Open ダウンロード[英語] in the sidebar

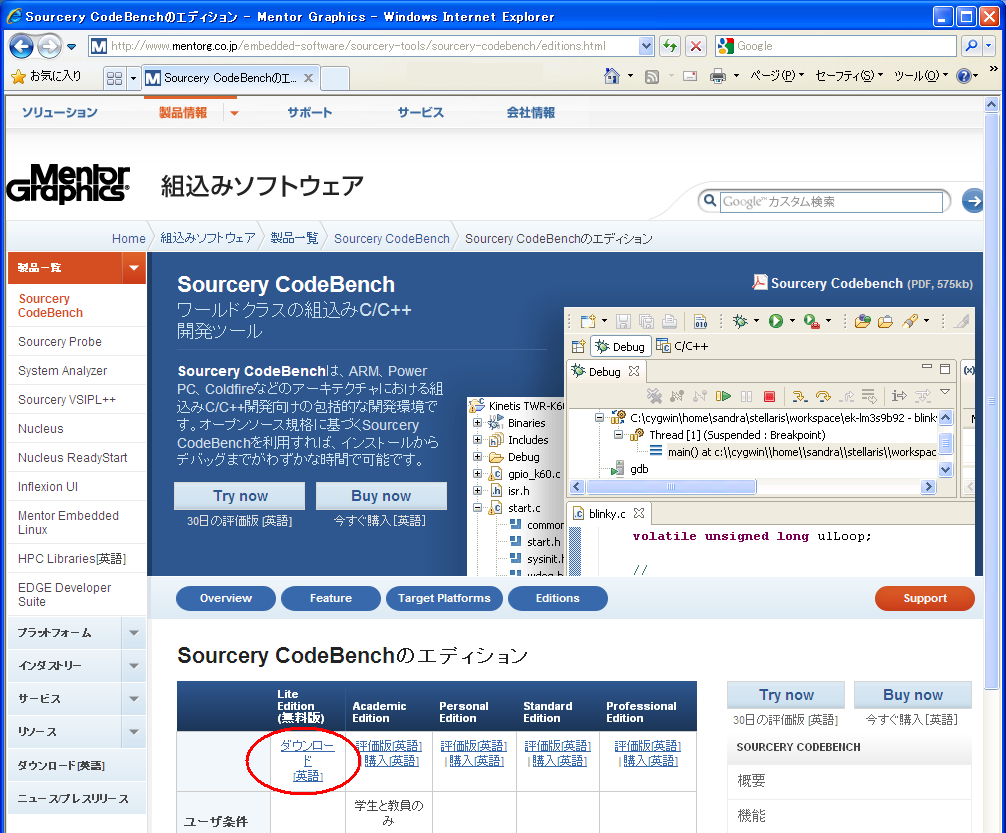61,765
